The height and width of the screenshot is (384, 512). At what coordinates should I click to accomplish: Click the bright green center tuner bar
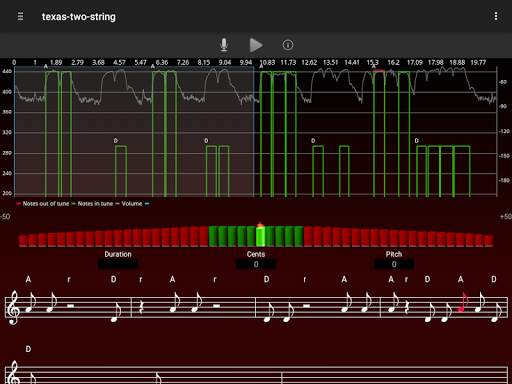(260, 236)
